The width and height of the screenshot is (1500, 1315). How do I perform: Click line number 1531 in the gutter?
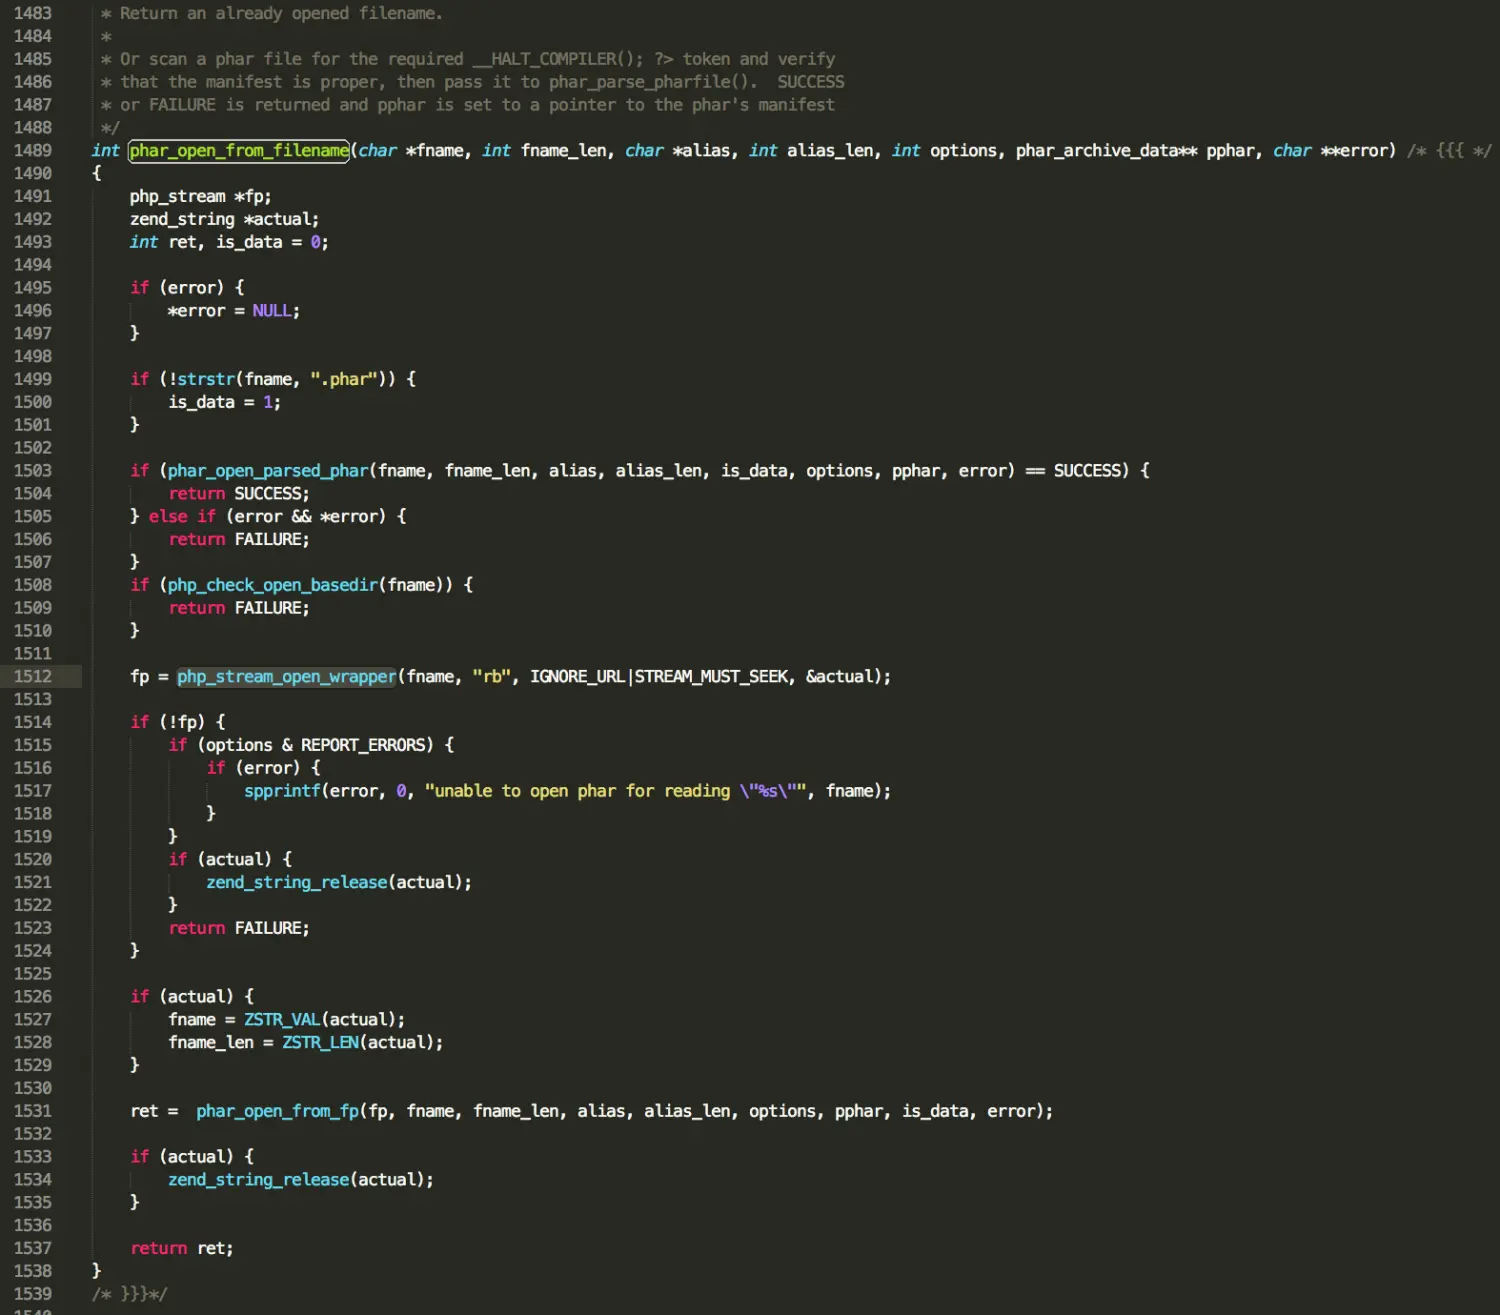pyautogui.click(x=32, y=1111)
